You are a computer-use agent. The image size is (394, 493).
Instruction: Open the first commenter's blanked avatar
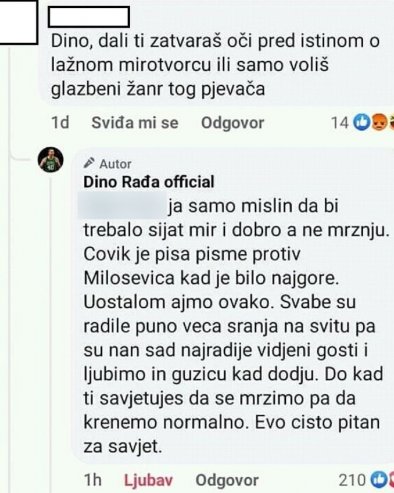click(17, 21)
